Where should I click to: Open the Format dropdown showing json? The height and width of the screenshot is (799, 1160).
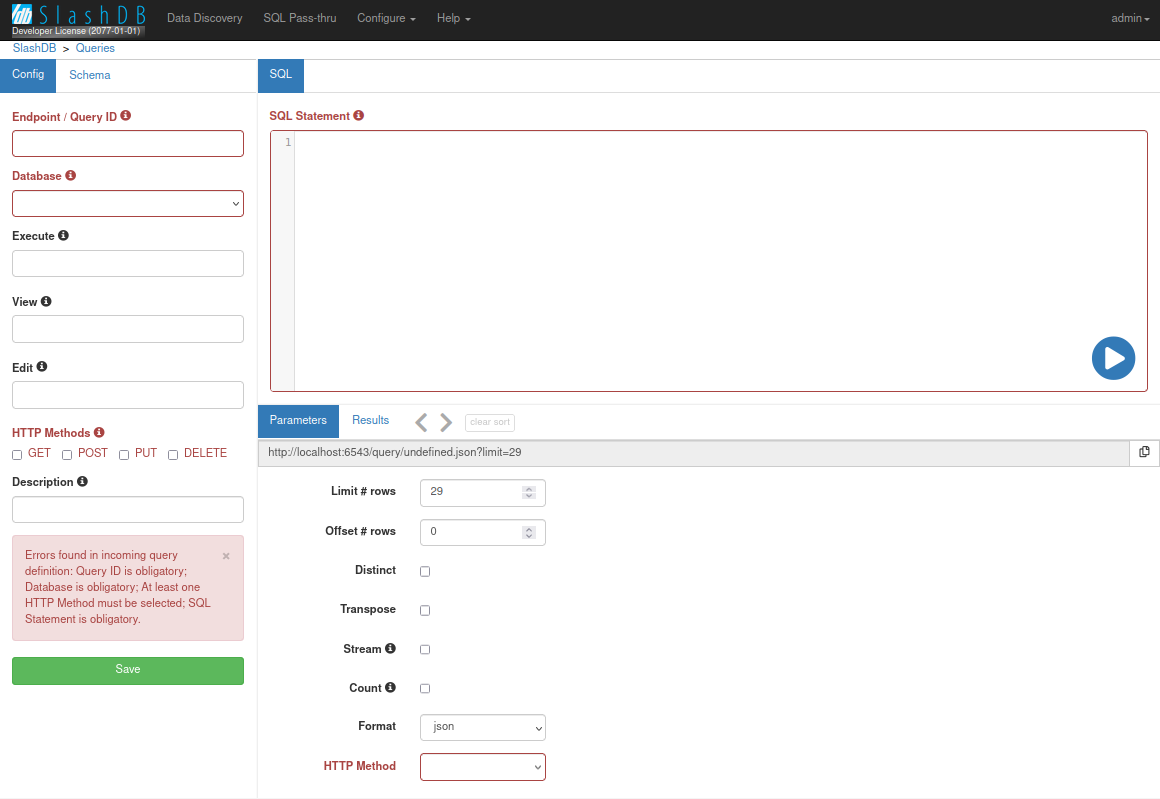click(482, 727)
